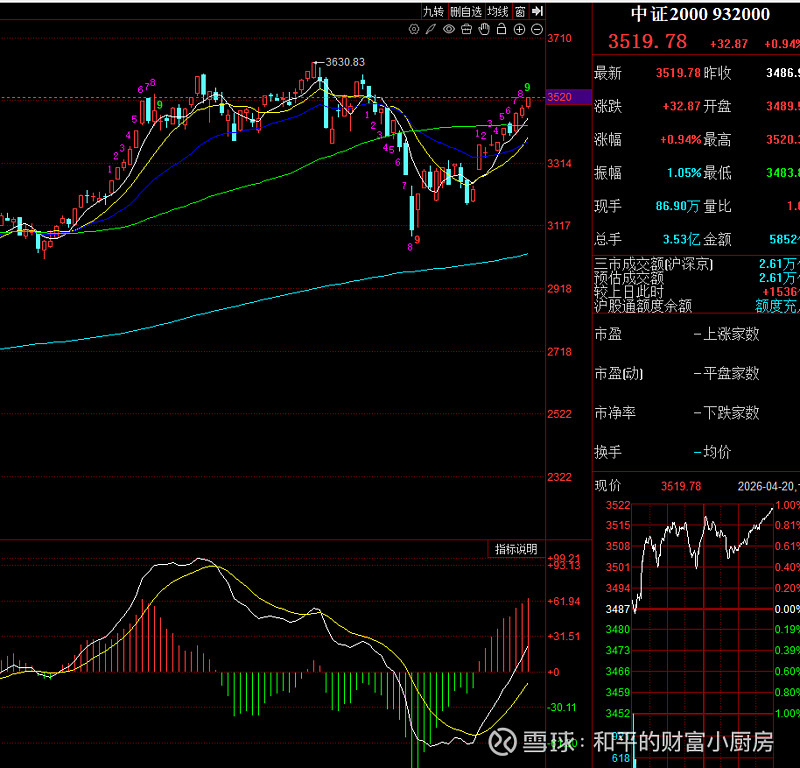
Task: Click the 指标说明 indicator description button
Action: point(517,549)
